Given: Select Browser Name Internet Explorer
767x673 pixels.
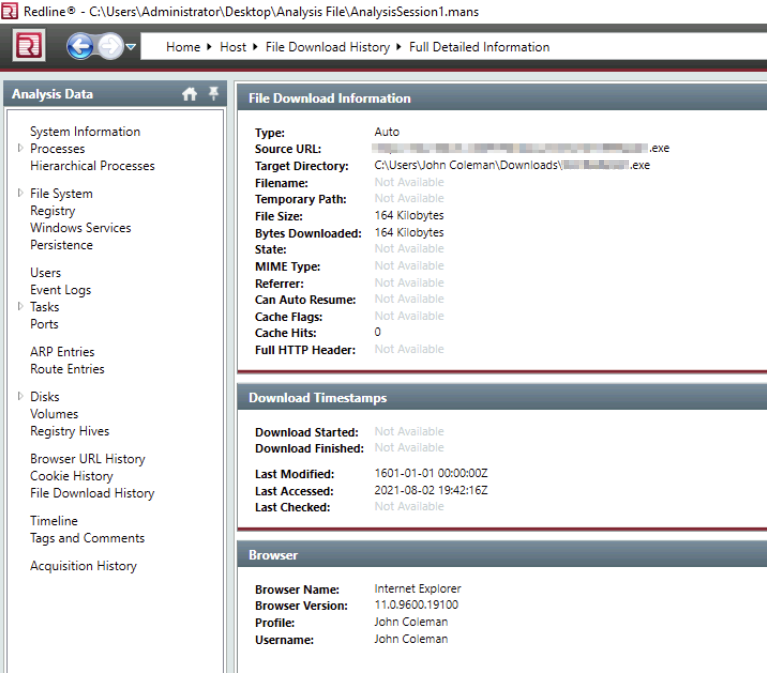Looking at the screenshot, I should point(418,589).
